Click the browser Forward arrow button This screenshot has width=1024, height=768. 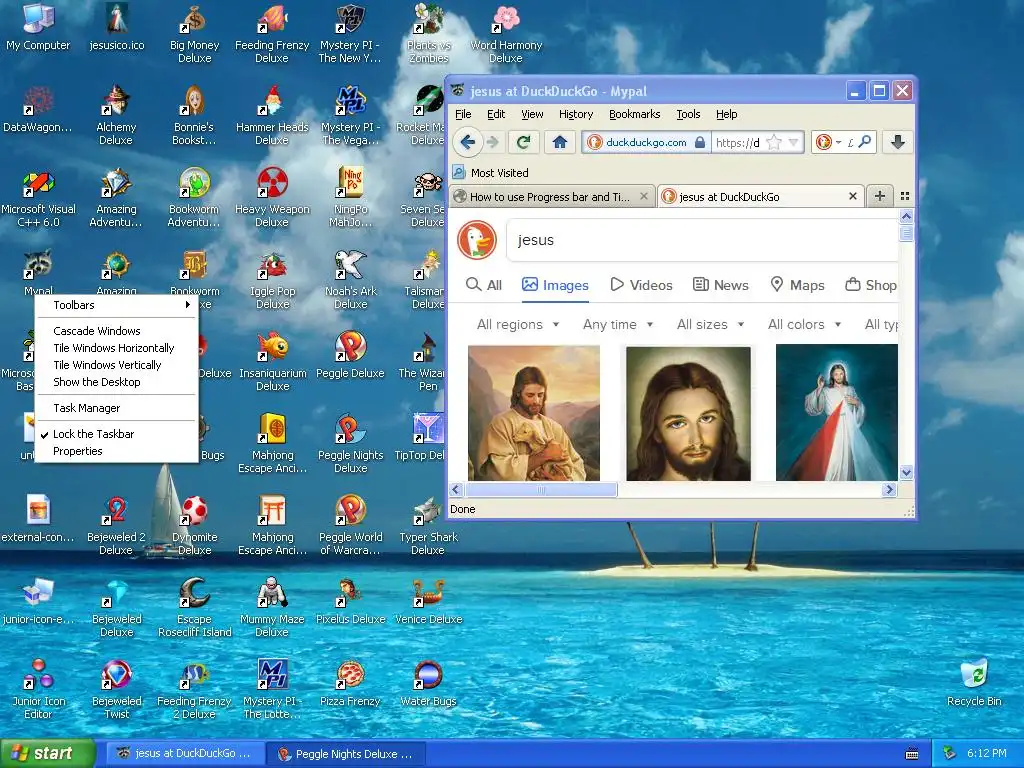coord(493,142)
